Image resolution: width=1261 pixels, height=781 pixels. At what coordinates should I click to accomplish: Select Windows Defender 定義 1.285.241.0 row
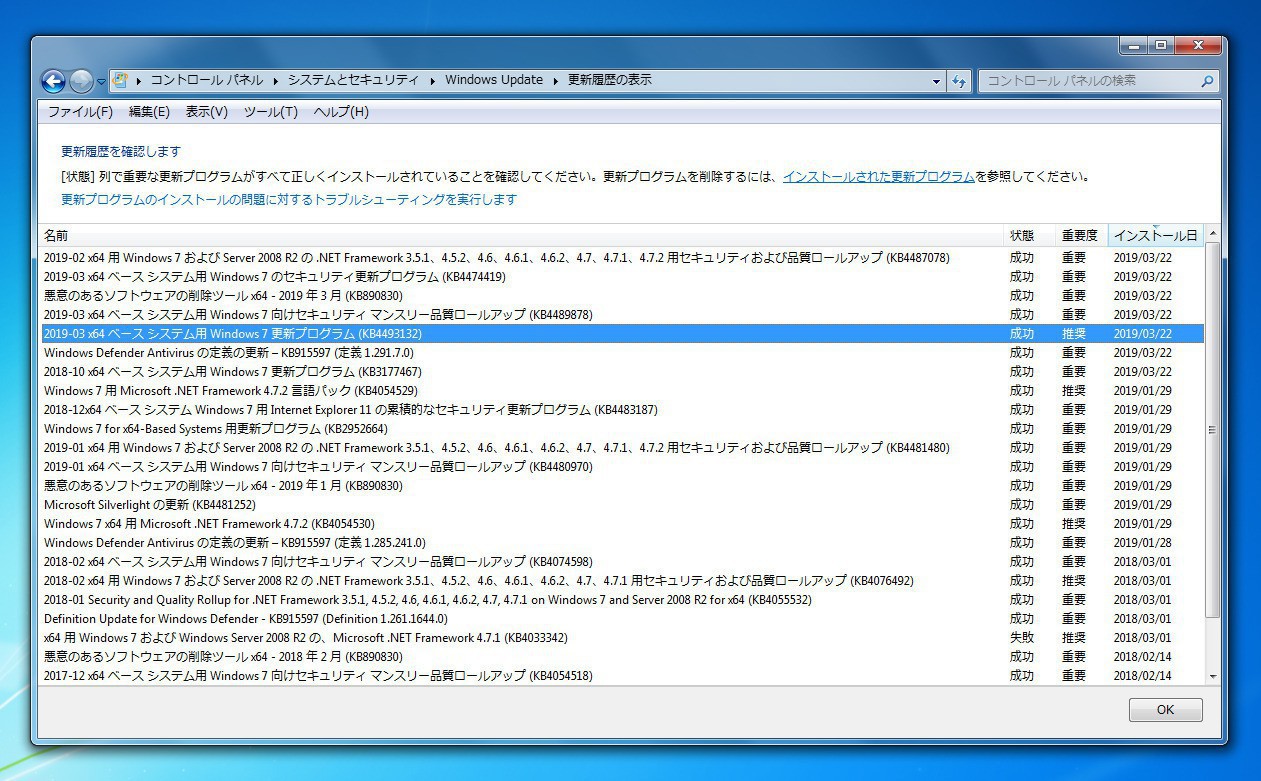pyautogui.click(x=622, y=543)
